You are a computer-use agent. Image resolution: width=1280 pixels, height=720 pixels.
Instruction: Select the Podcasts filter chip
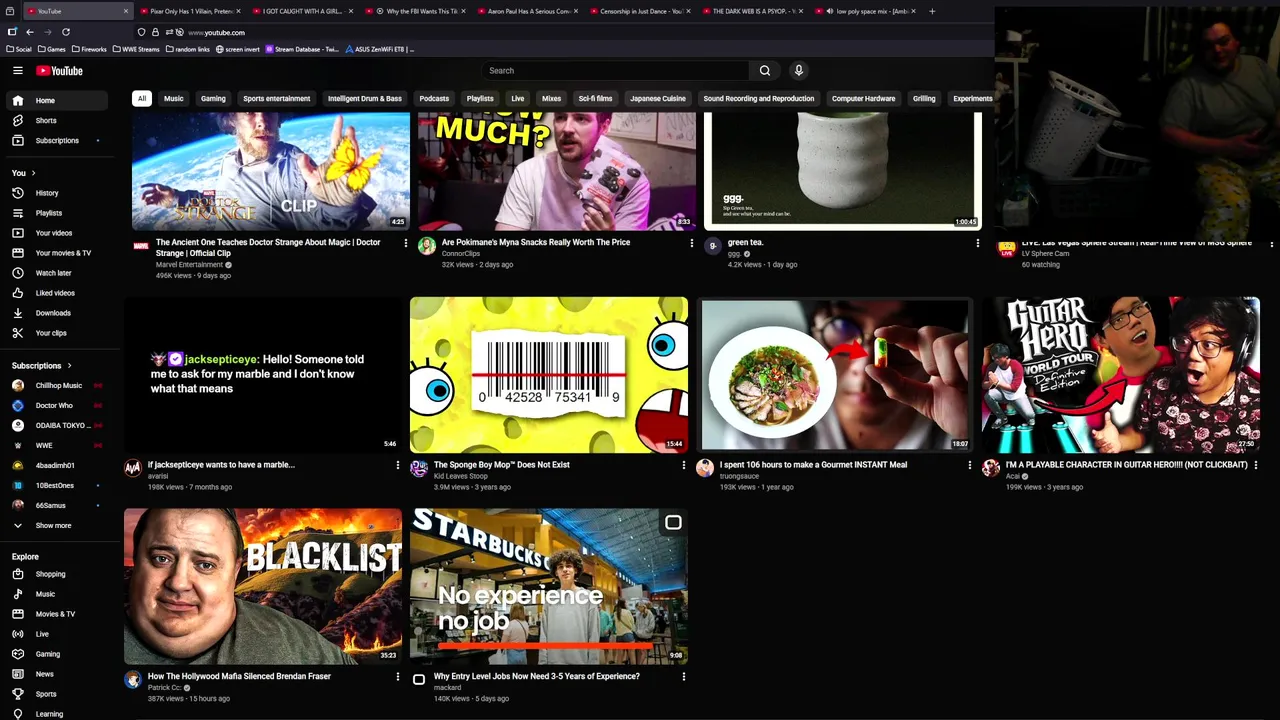pyautogui.click(x=434, y=98)
